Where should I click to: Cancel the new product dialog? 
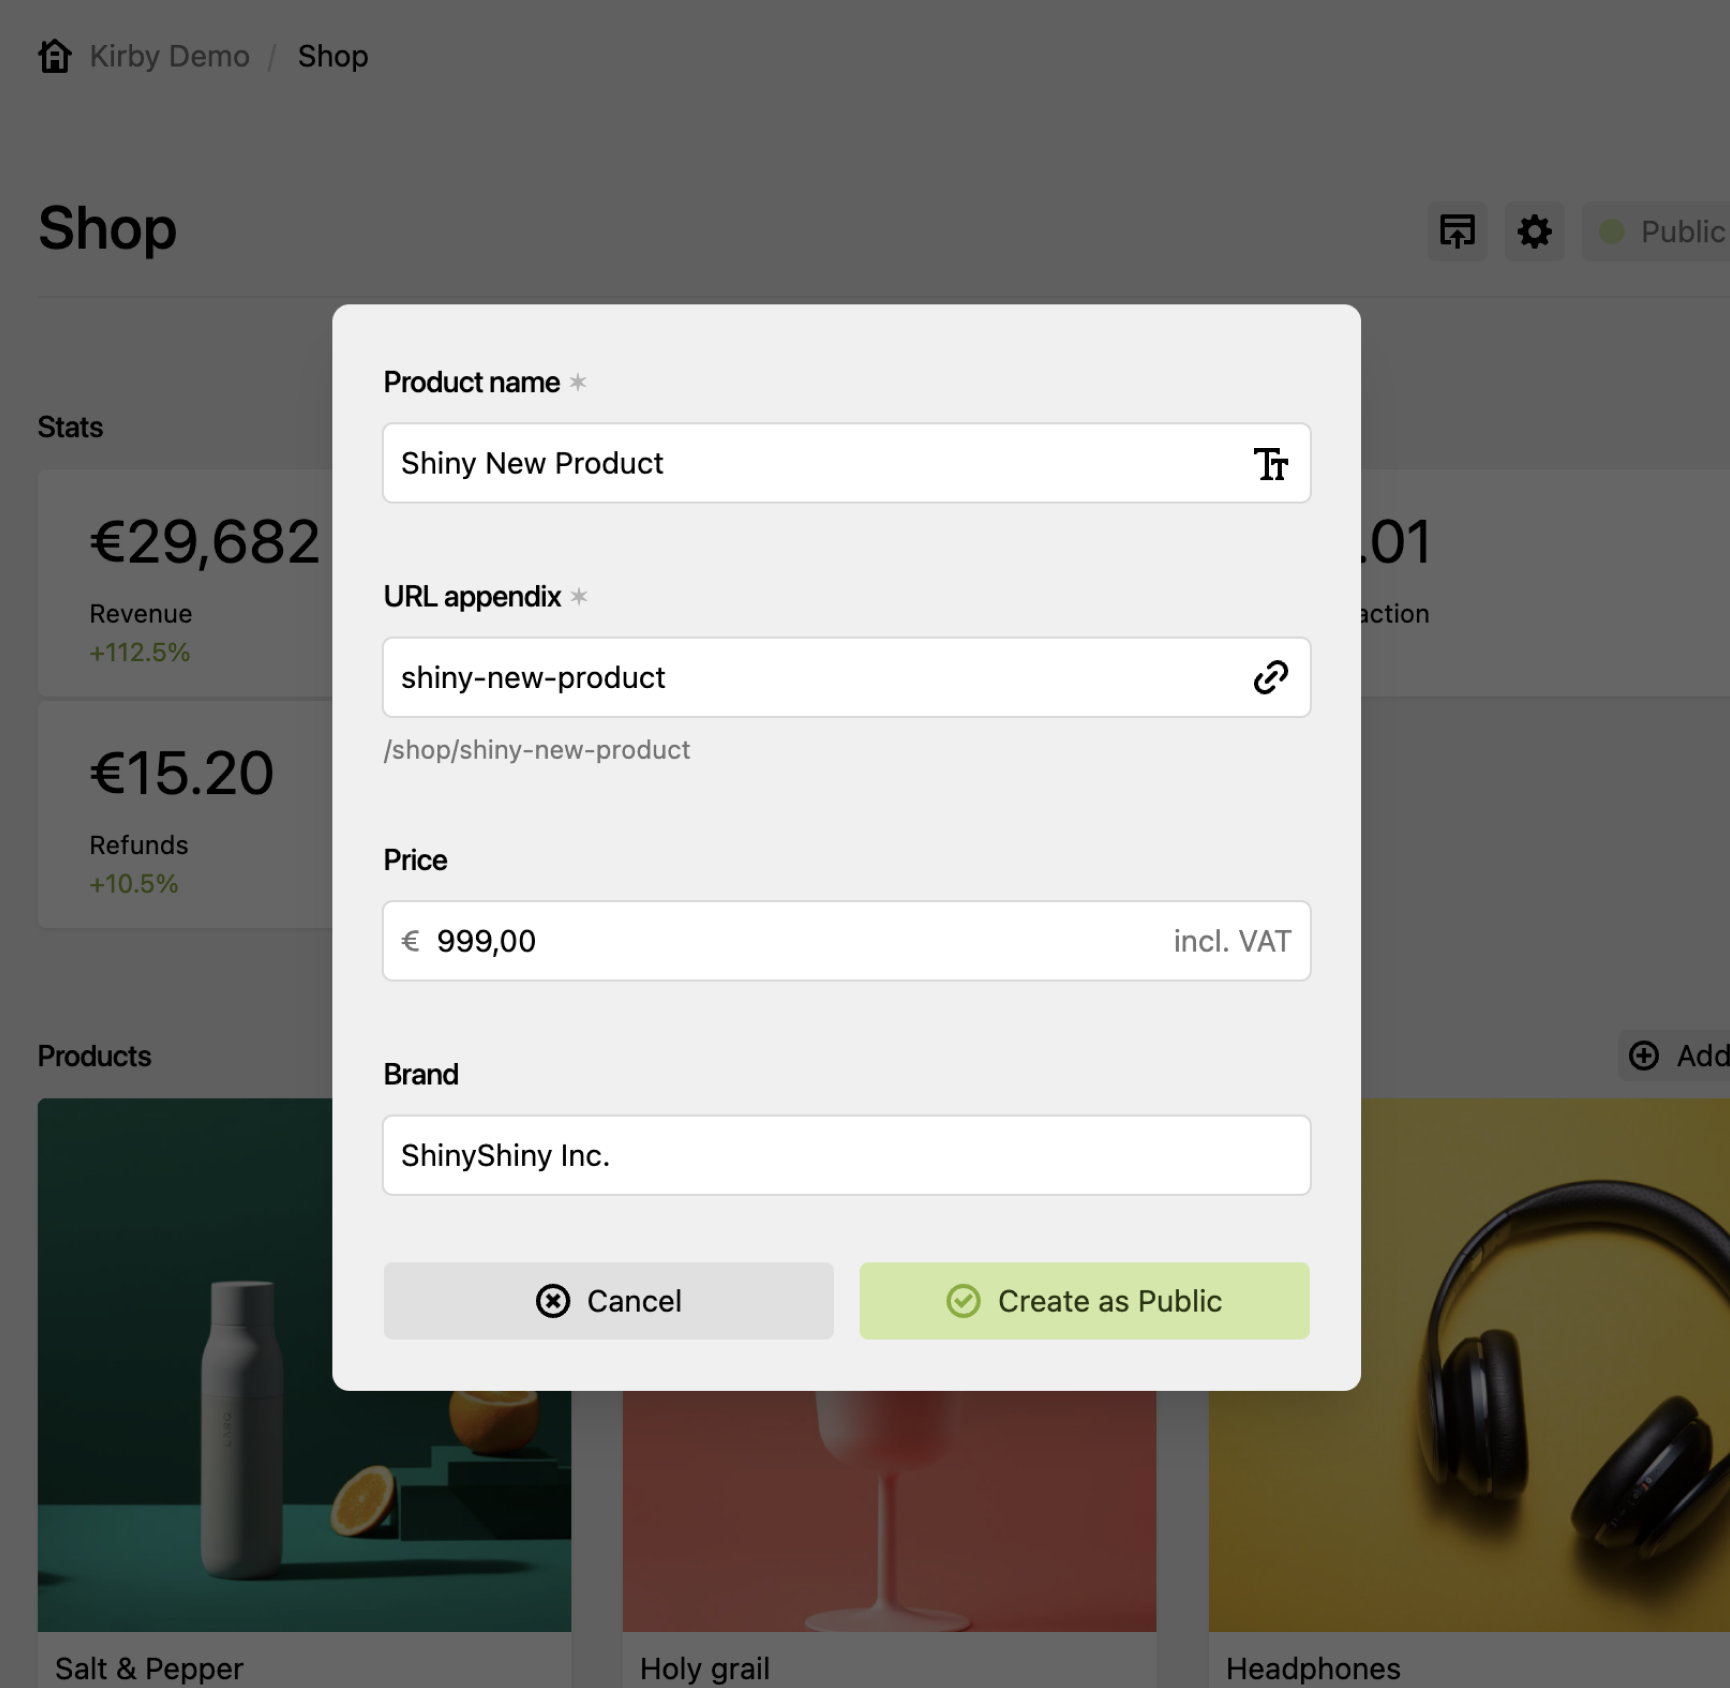(608, 1301)
